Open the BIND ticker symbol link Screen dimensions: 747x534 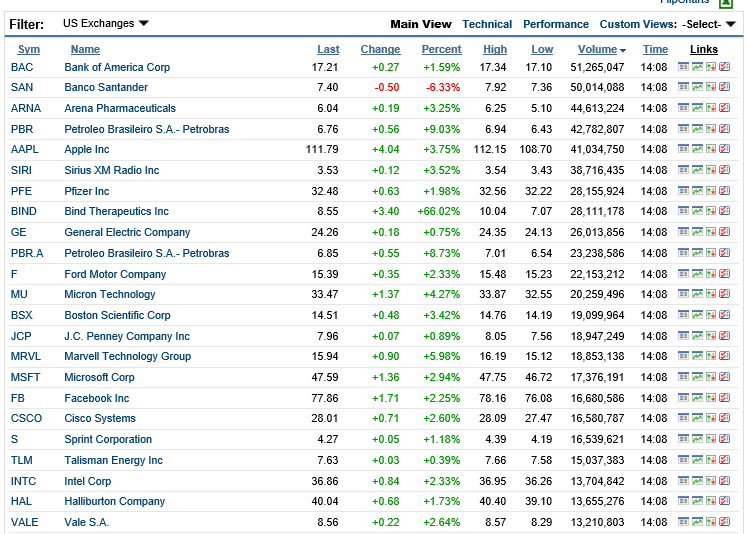click(23, 211)
